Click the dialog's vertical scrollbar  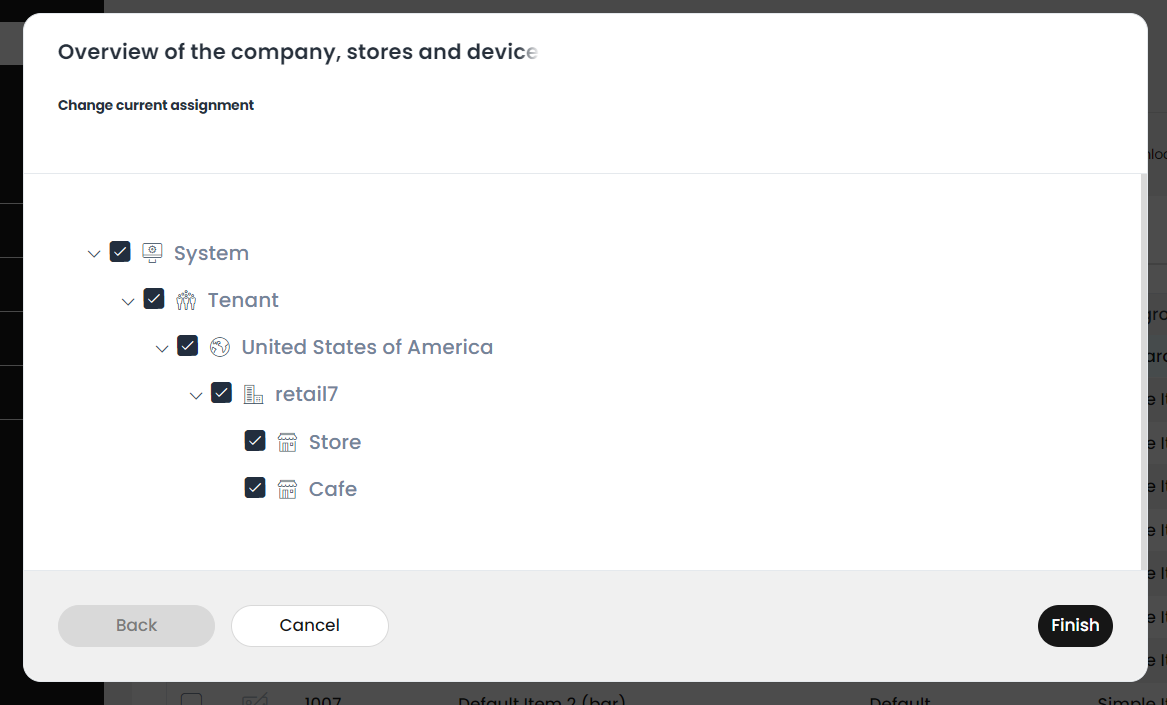(1143, 372)
